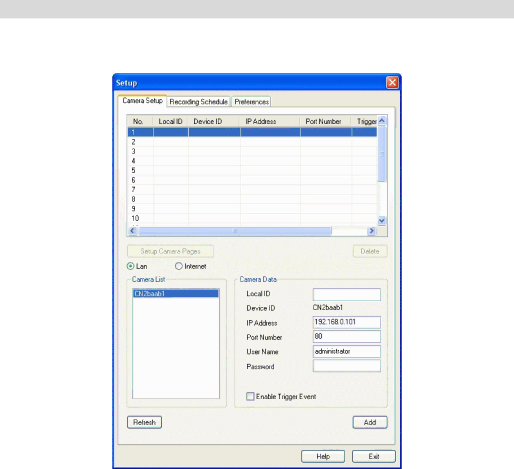Select the Camera Setup tab
Screen dimensions: 514x469
pos(142,101)
